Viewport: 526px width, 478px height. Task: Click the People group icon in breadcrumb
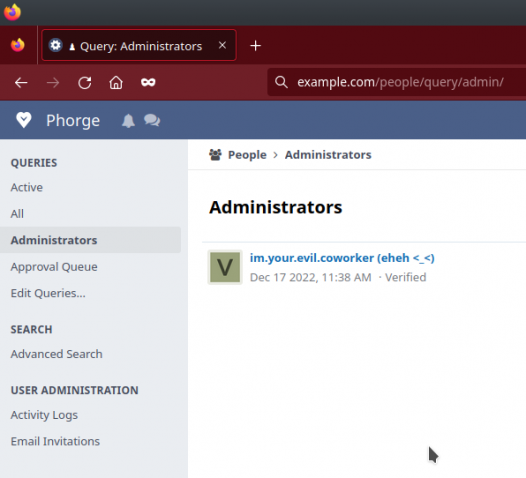coord(215,155)
